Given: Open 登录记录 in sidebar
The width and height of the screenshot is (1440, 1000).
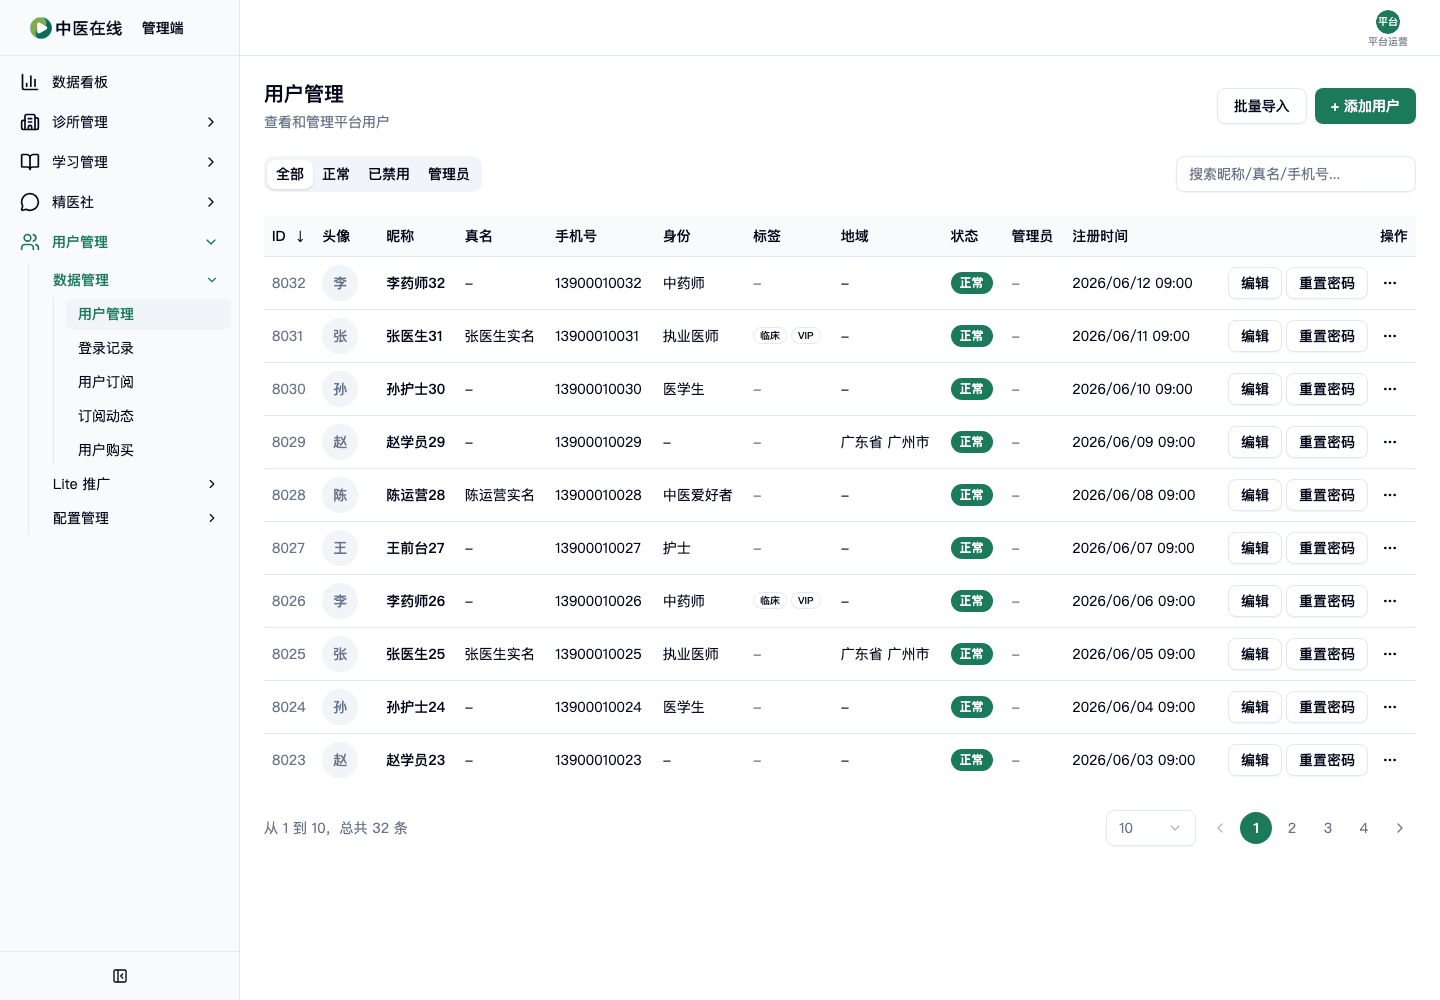Looking at the screenshot, I should [148, 348].
